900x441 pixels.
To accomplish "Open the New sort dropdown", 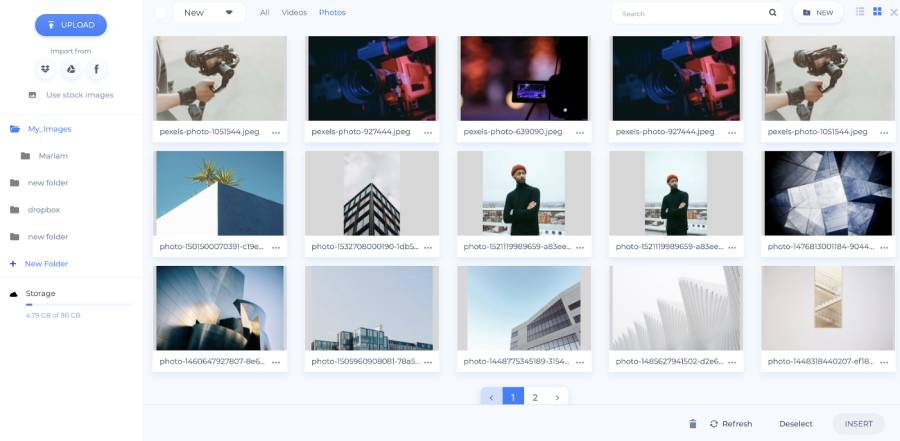I will [x=209, y=13].
